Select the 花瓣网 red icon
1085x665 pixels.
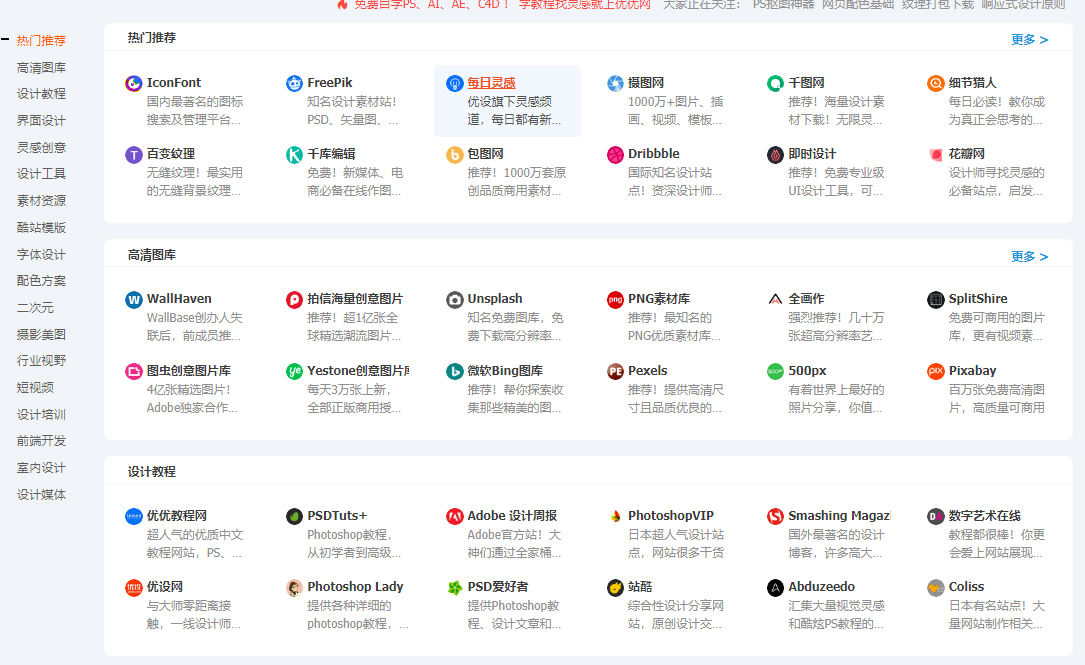click(x=936, y=155)
